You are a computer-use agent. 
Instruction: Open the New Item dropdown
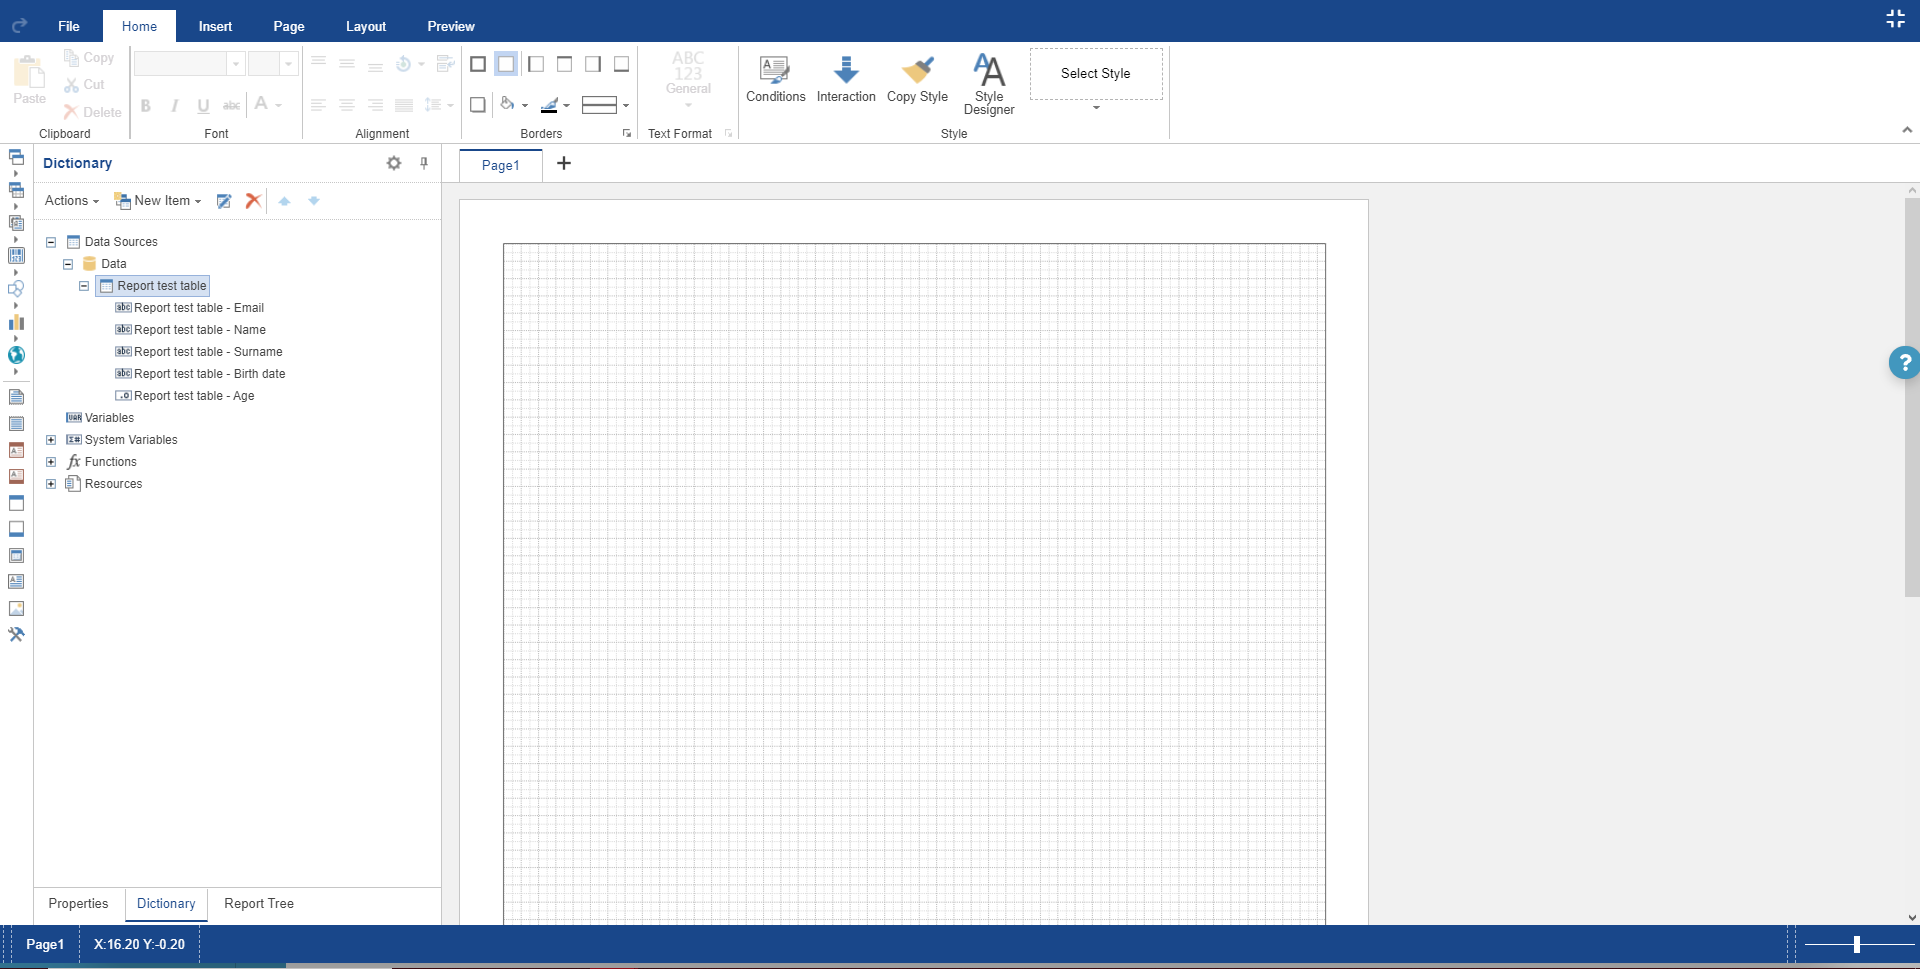[x=158, y=201]
